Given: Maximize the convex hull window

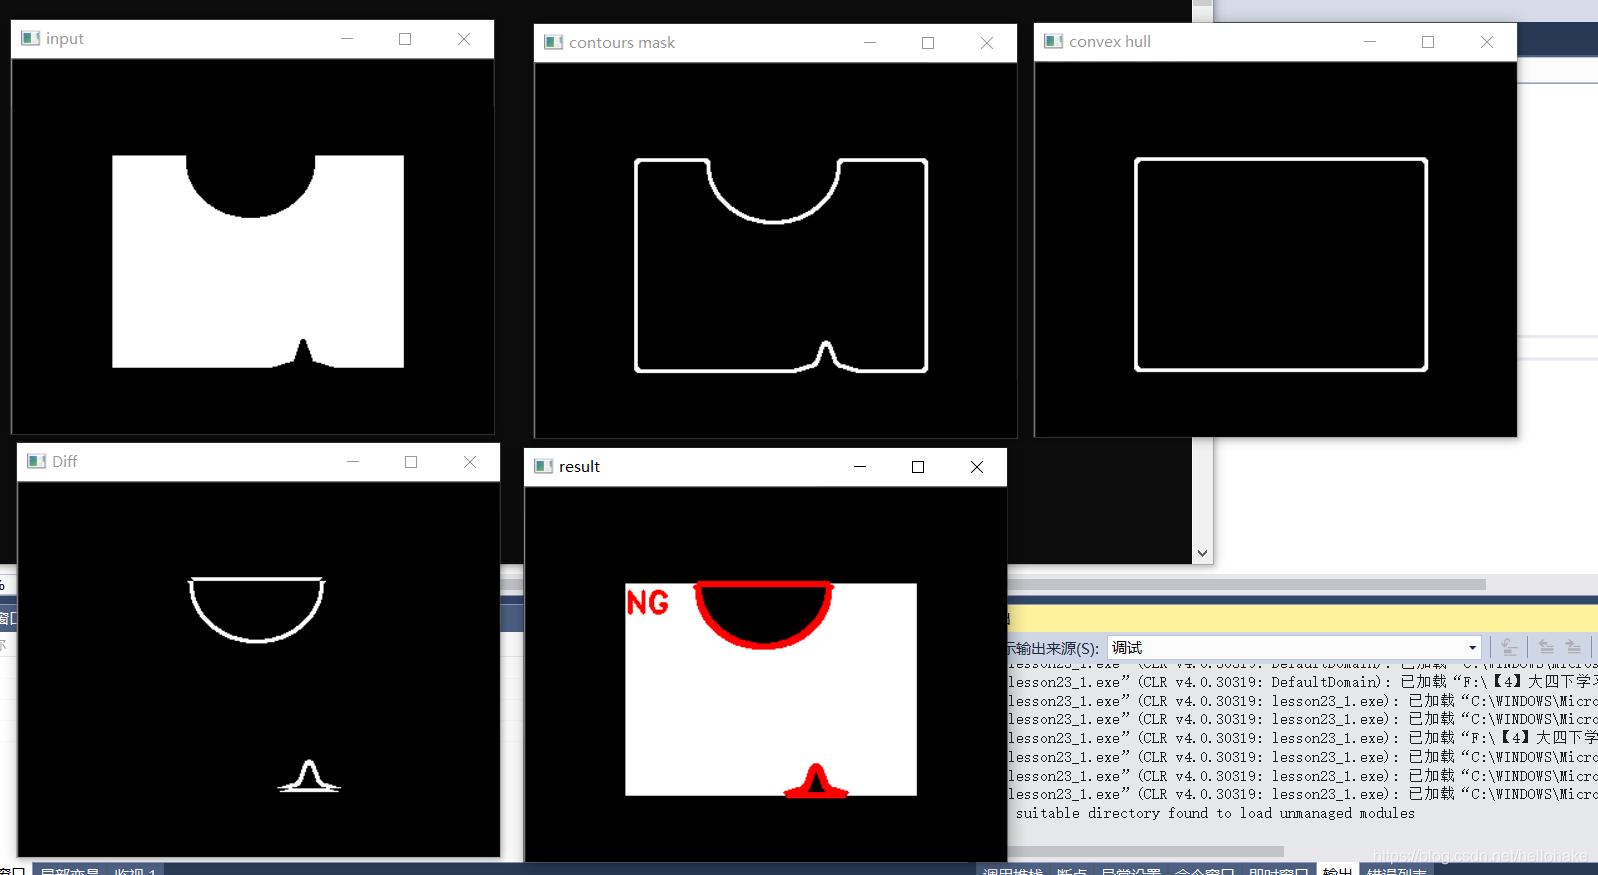Looking at the screenshot, I should [x=1428, y=42].
